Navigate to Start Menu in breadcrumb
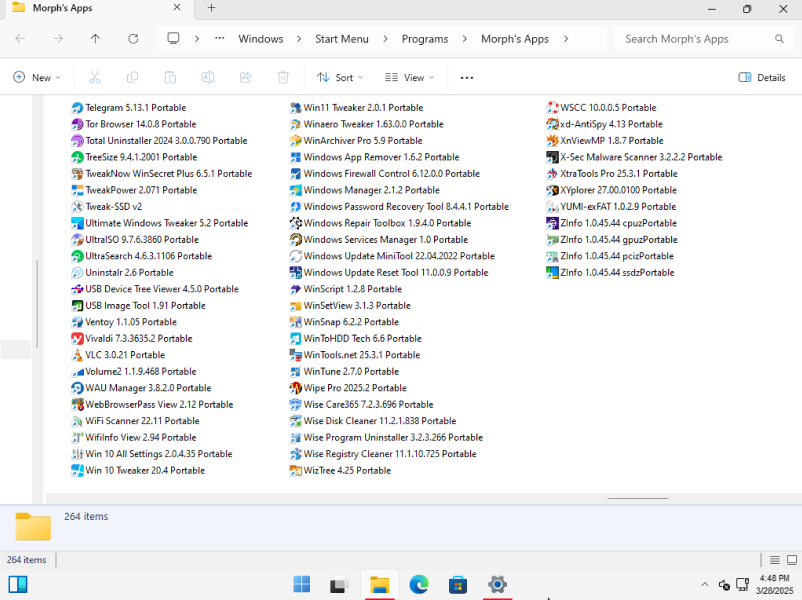802x600 pixels. [342, 39]
